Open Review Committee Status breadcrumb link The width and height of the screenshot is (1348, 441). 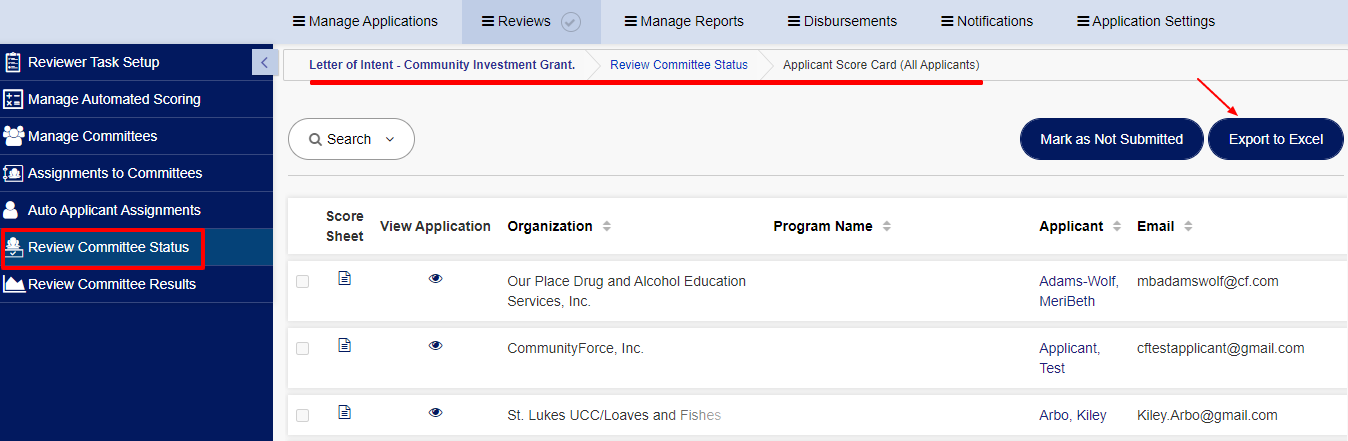679,64
